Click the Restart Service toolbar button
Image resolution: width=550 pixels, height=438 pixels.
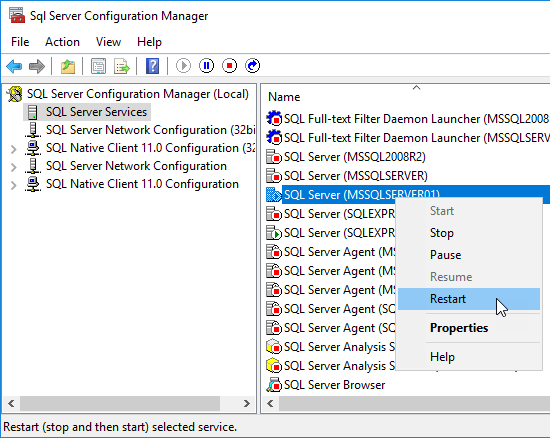tap(253, 66)
